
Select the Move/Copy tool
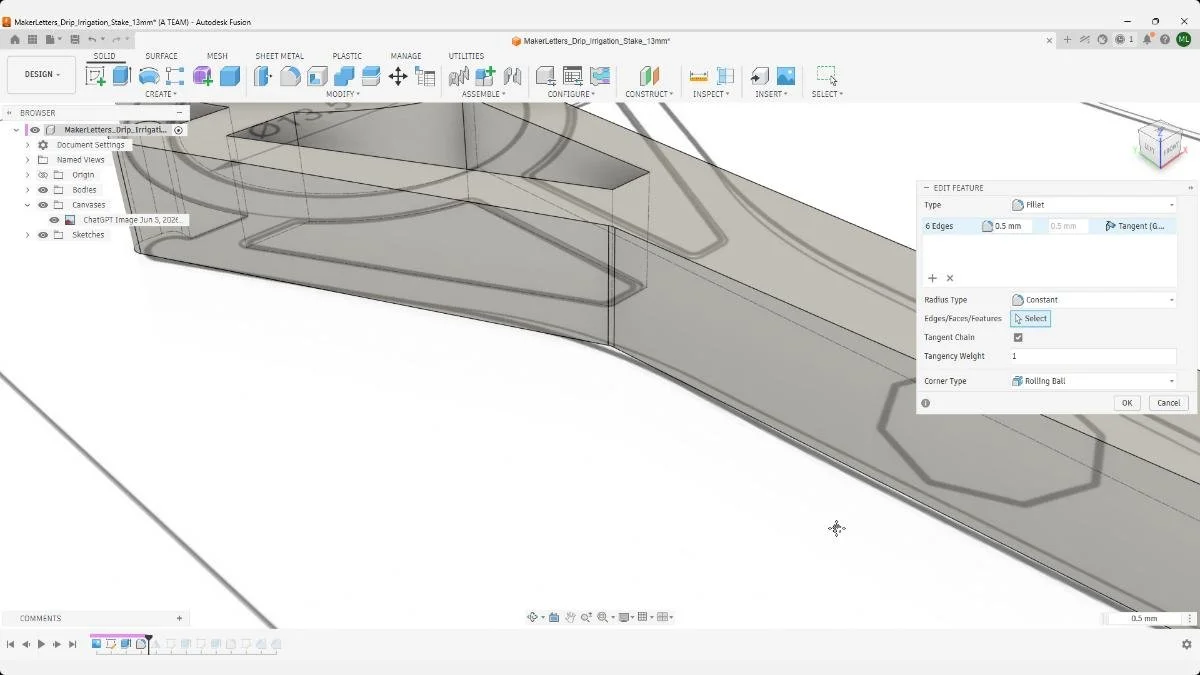click(398, 76)
